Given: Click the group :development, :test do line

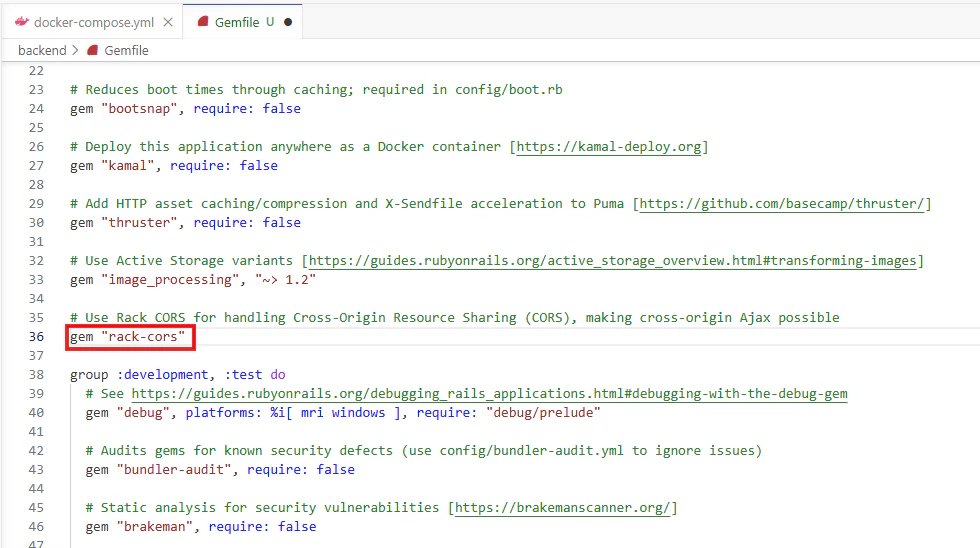Looking at the screenshot, I should coord(178,375).
